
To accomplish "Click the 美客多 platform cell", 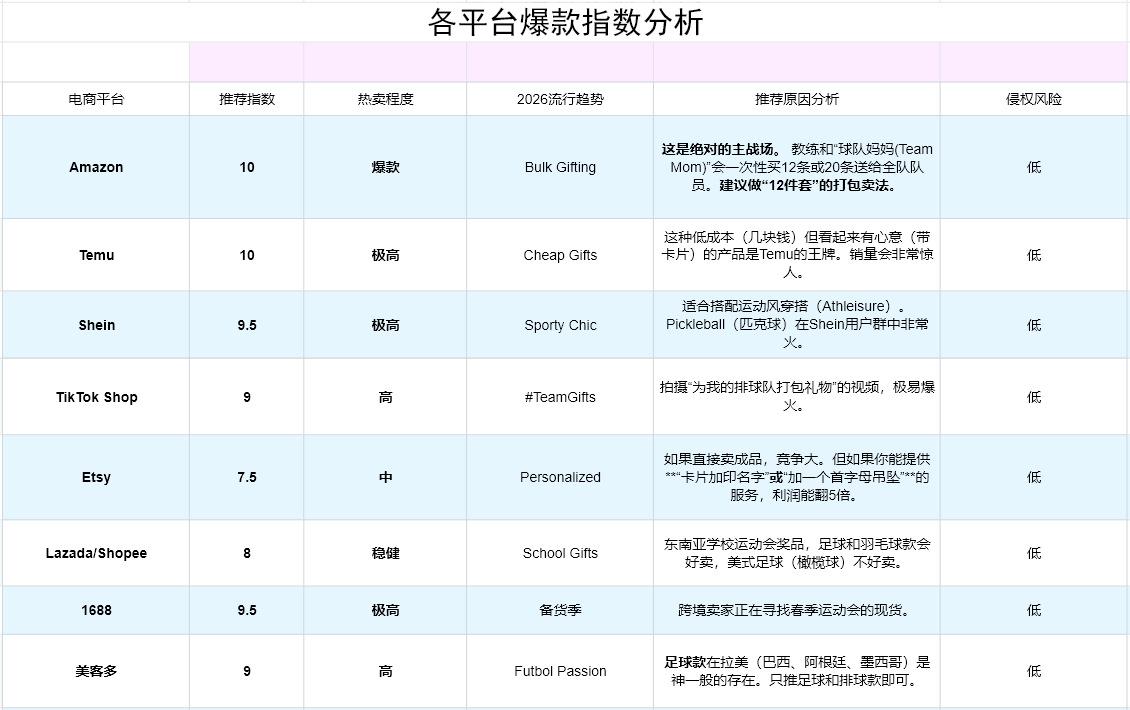I will coord(96,671).
